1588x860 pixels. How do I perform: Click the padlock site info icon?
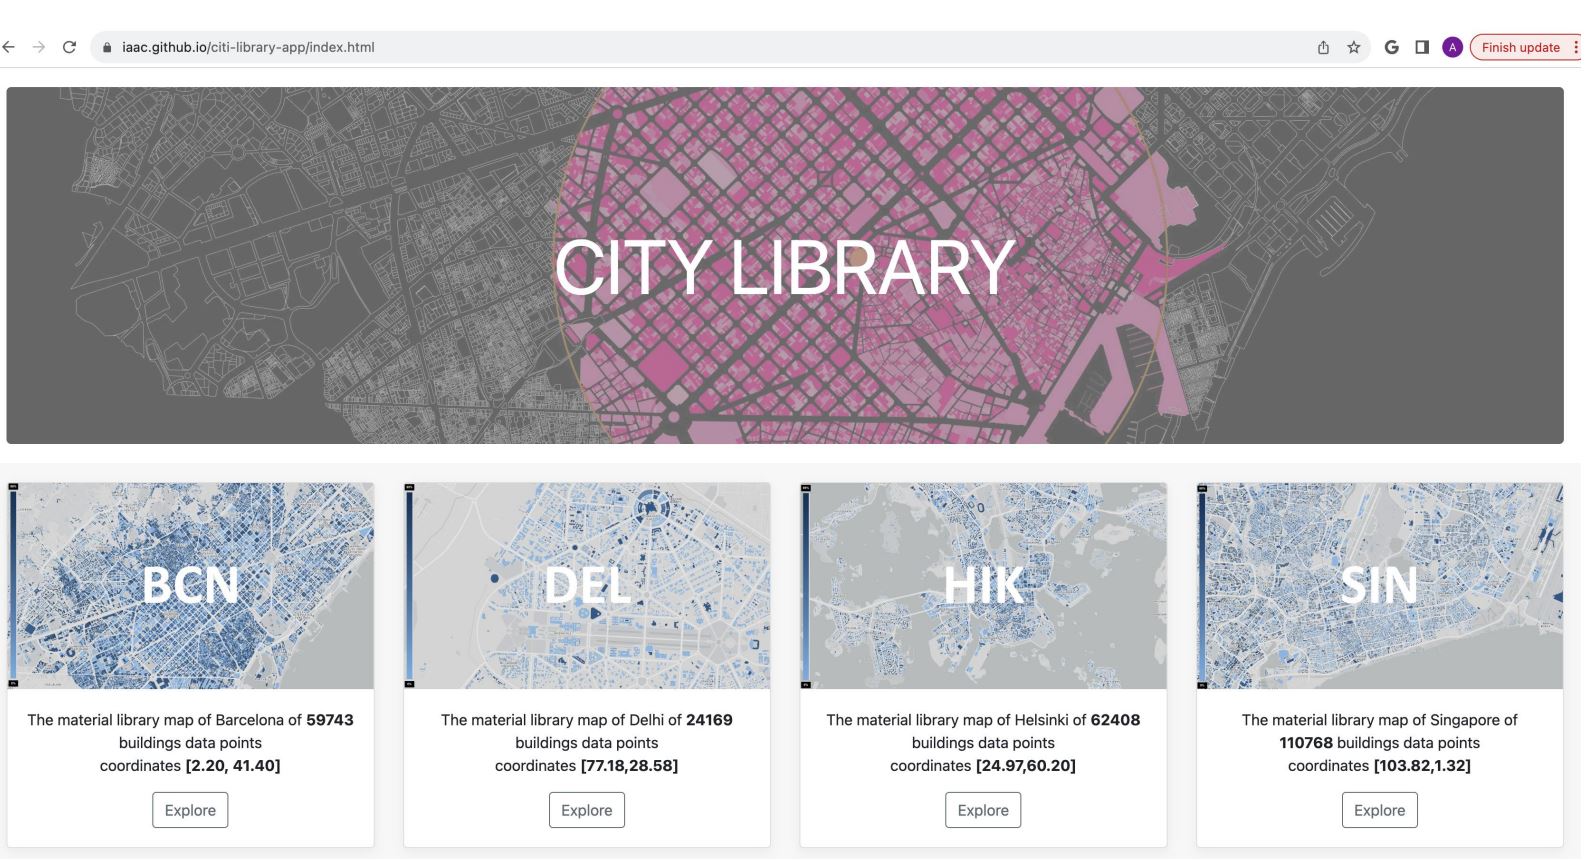(x=107, y=47)
